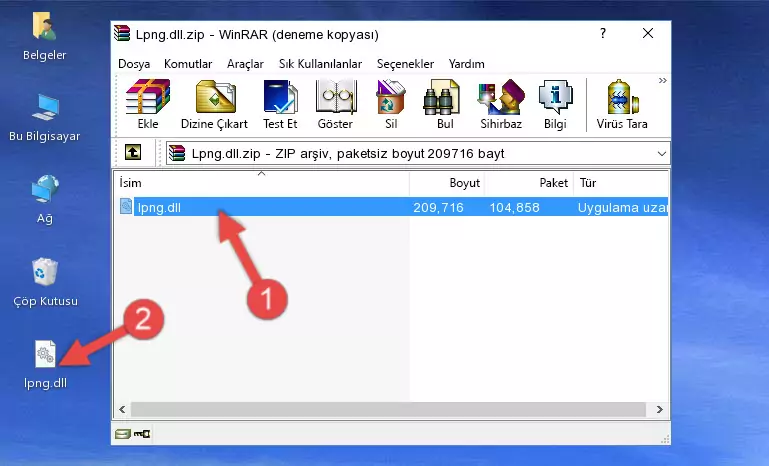Select the Çöp Kutusu recycle bin
Viewport: 769px width, 466px height.
(x=45, y=283)
